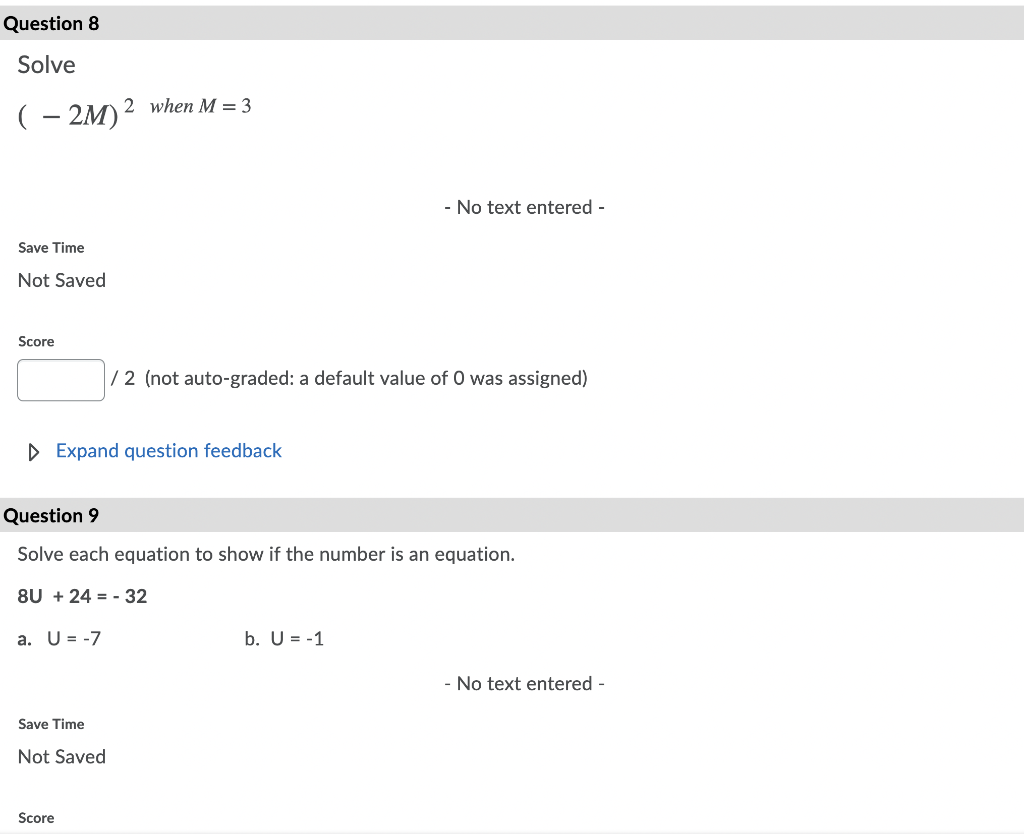Click the score input box for Question 8

(x=60, y=379)
